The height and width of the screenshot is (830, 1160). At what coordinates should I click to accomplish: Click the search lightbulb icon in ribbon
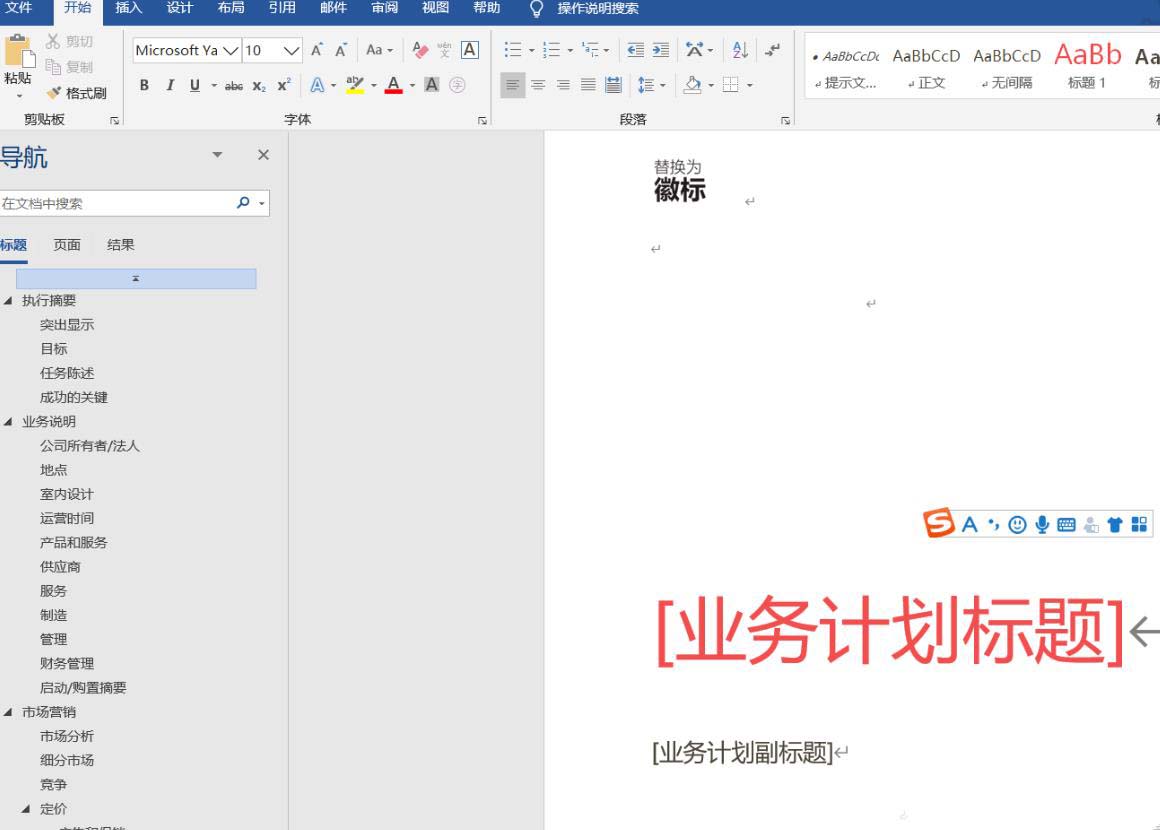coord(536,9)
